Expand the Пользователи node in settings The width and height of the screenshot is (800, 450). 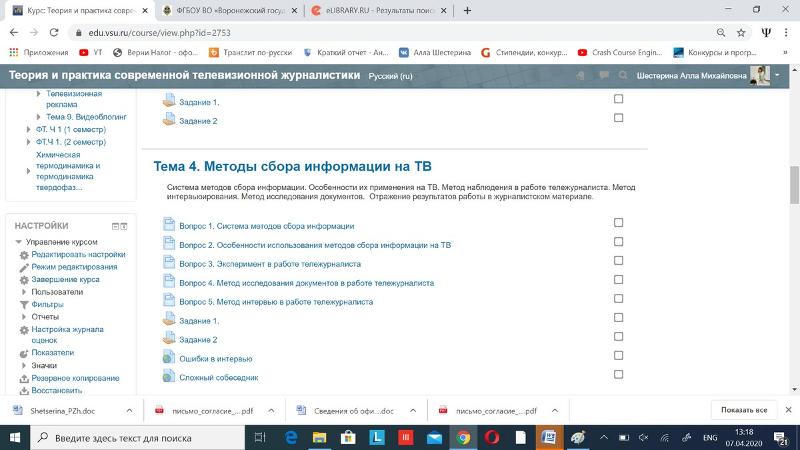(24, 292)
